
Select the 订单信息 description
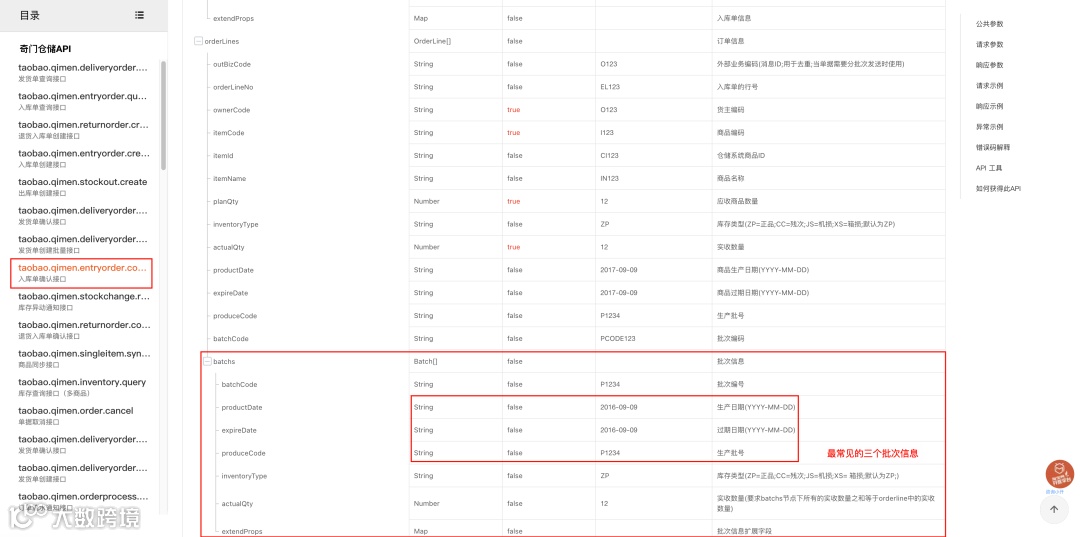[x=730, y=41]
